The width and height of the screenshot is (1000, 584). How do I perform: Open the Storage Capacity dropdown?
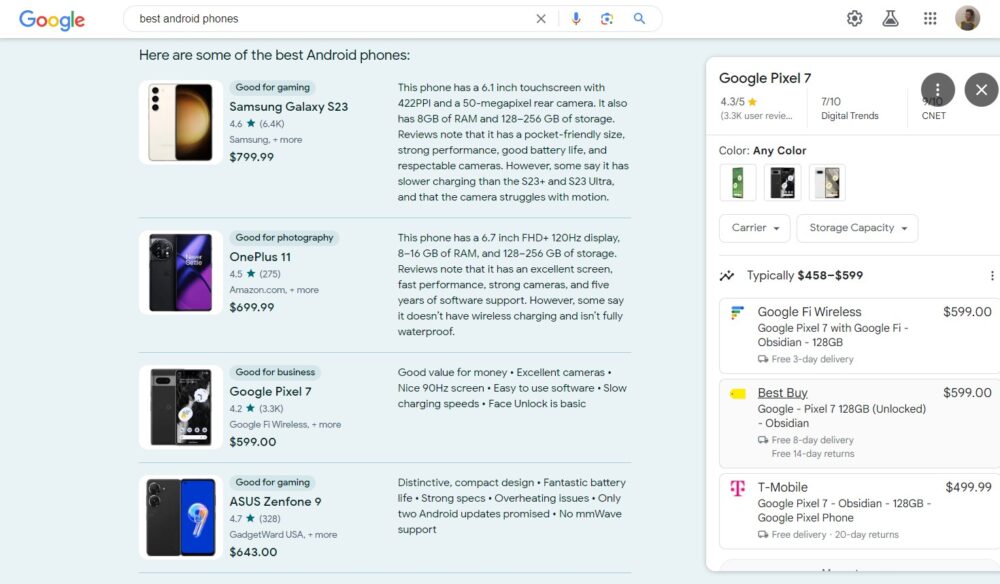click(857, 228)
